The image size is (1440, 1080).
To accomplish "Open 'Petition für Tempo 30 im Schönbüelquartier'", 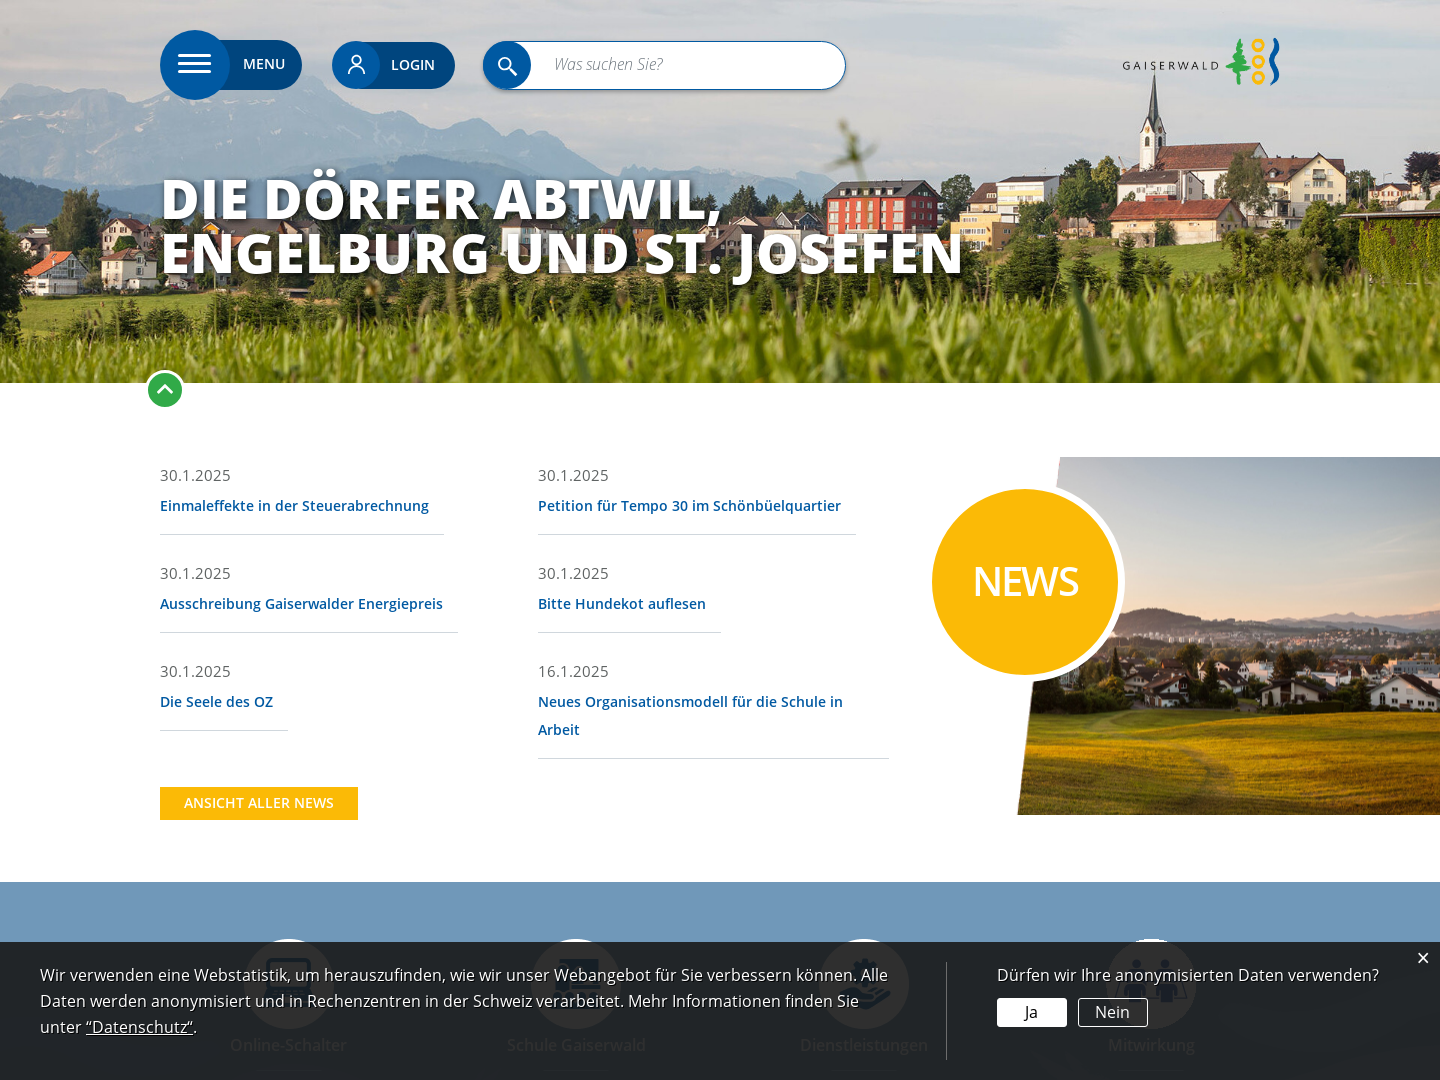I will point(689,506).
